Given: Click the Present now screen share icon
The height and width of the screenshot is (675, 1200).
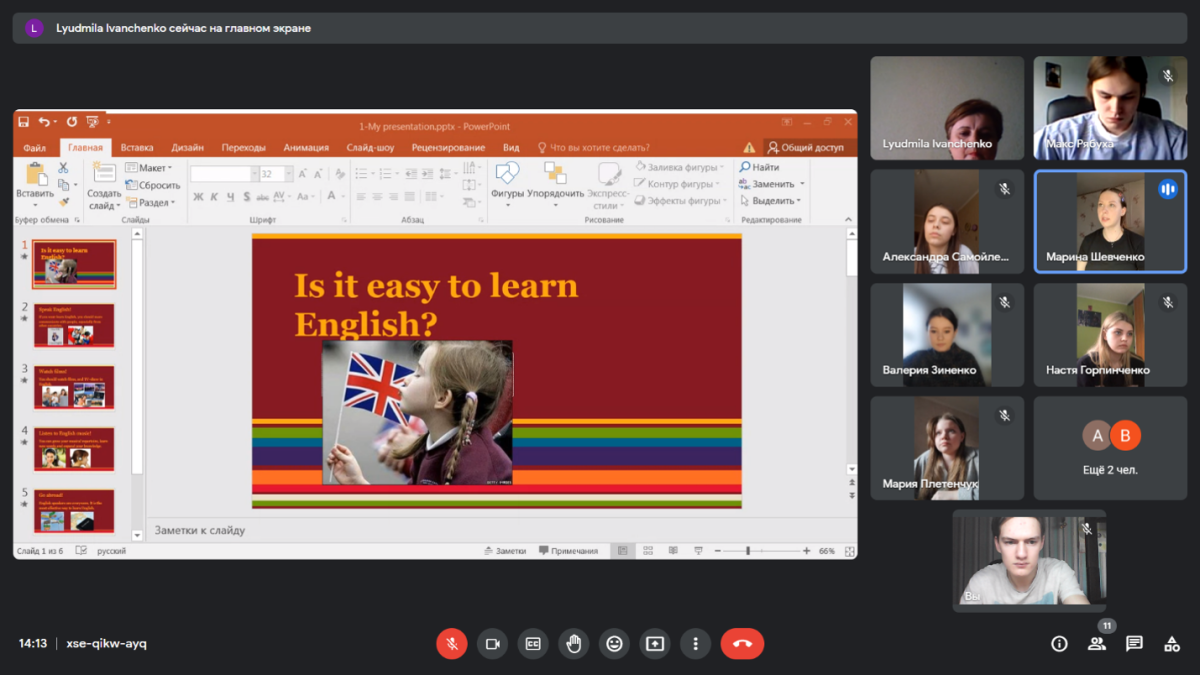Looking at the screenshot, I should tap(655, 644).
